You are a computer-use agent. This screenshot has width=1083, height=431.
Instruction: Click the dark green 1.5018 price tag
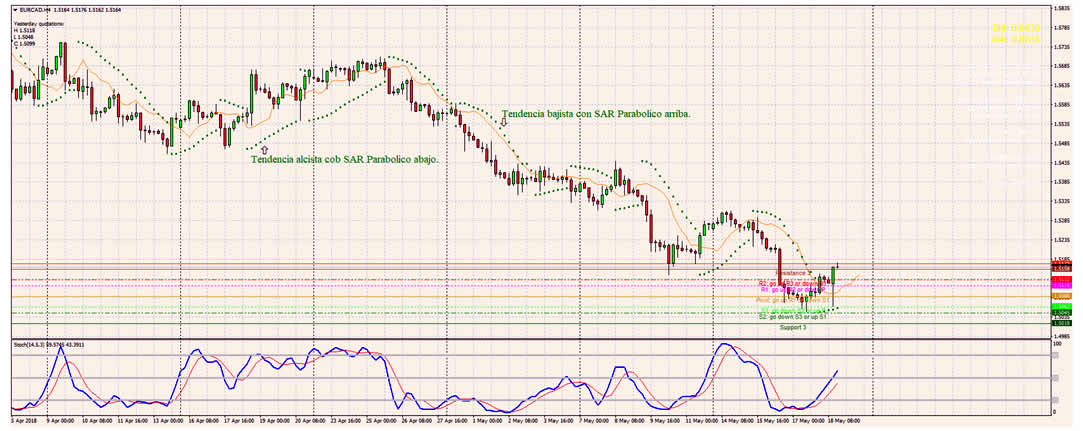1062,323
